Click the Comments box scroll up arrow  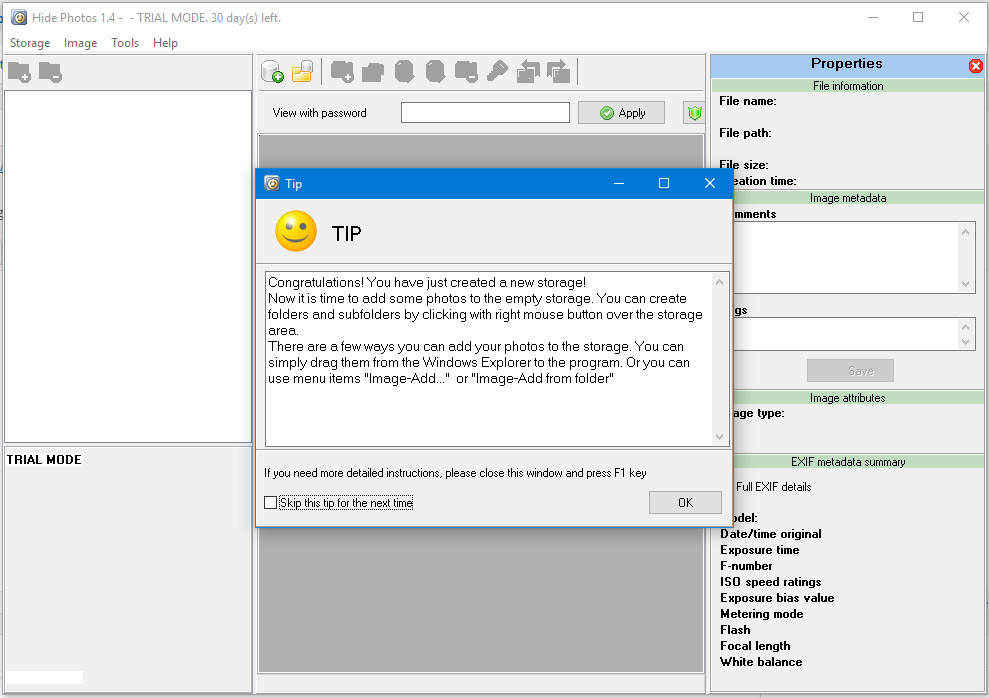(966, 232)
